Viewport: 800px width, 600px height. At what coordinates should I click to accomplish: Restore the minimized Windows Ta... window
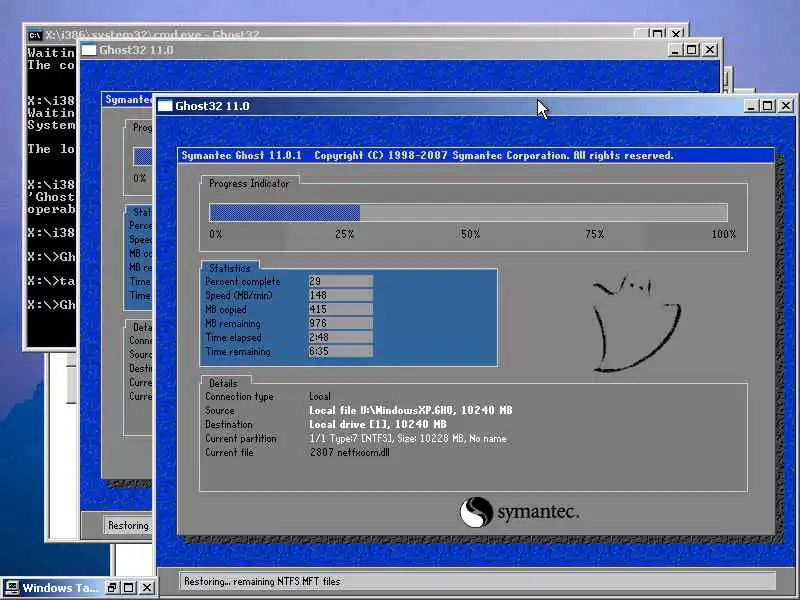(x=112, y=588)
